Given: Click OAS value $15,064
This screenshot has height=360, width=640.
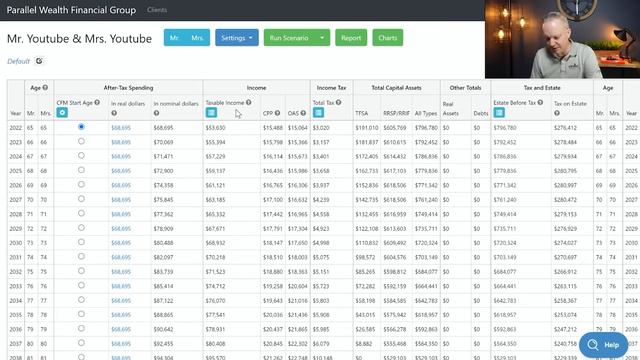Looking at the screenshot, I should [x=298, y=128].
